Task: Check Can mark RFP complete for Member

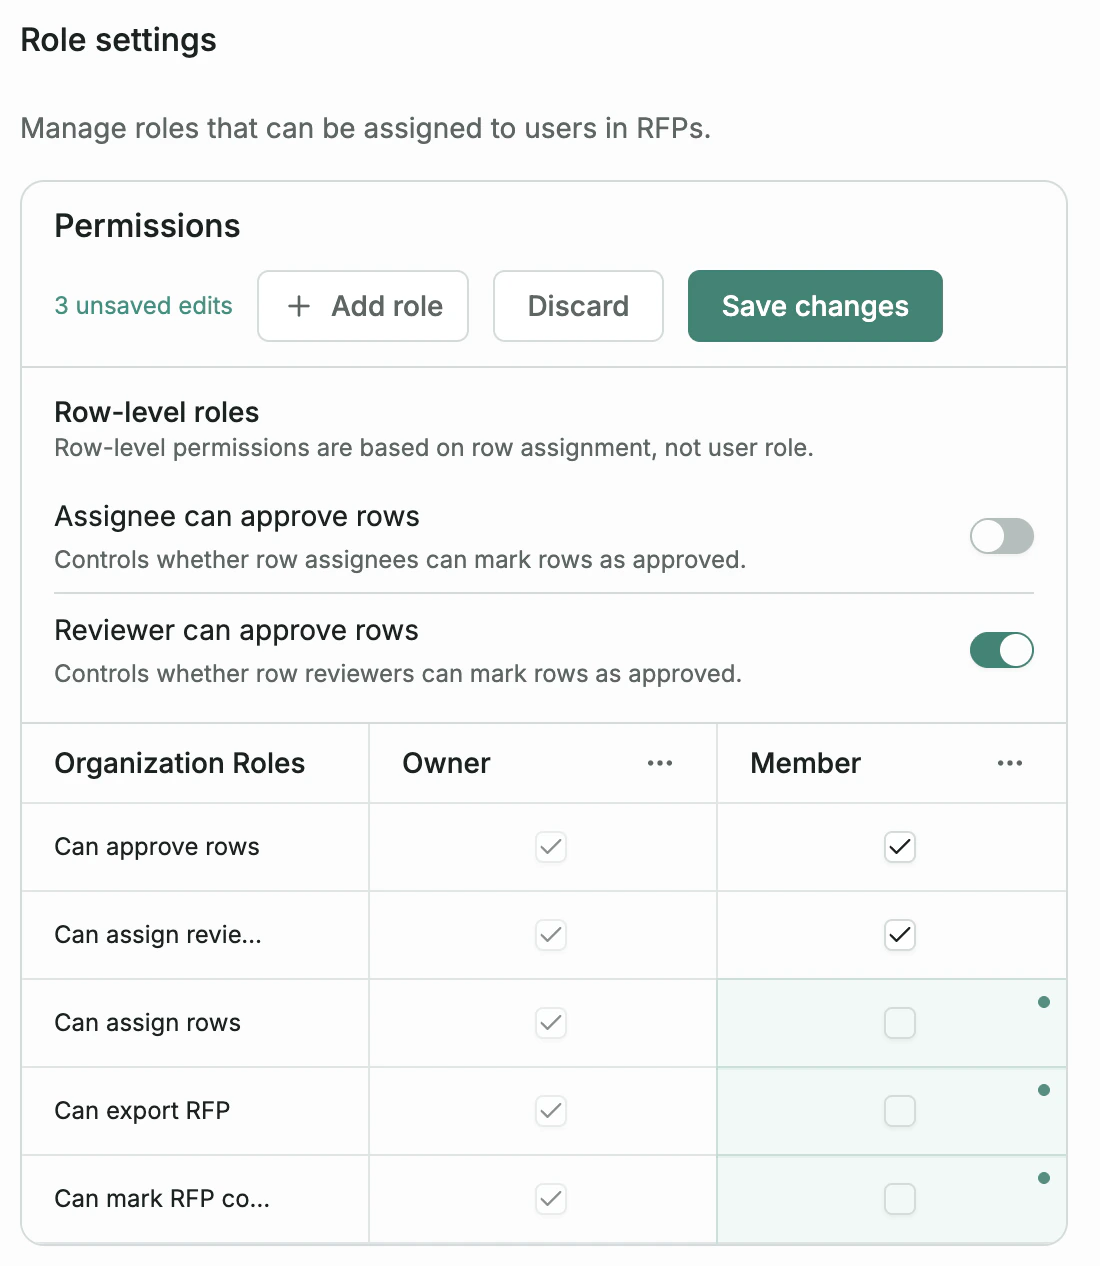Action: (899, 1199)
